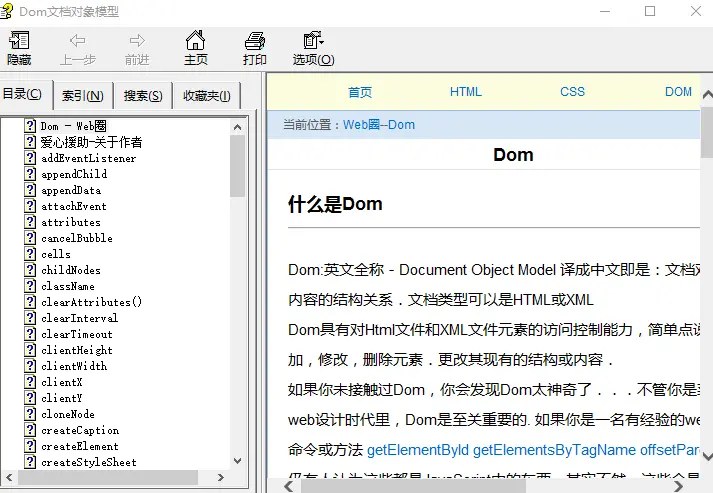Image resolution: width=713 pixels, height=493 pixels.
Task: Click the tree list scroll-down arrow
Action: pyautogui.click(x=237, y=461)
